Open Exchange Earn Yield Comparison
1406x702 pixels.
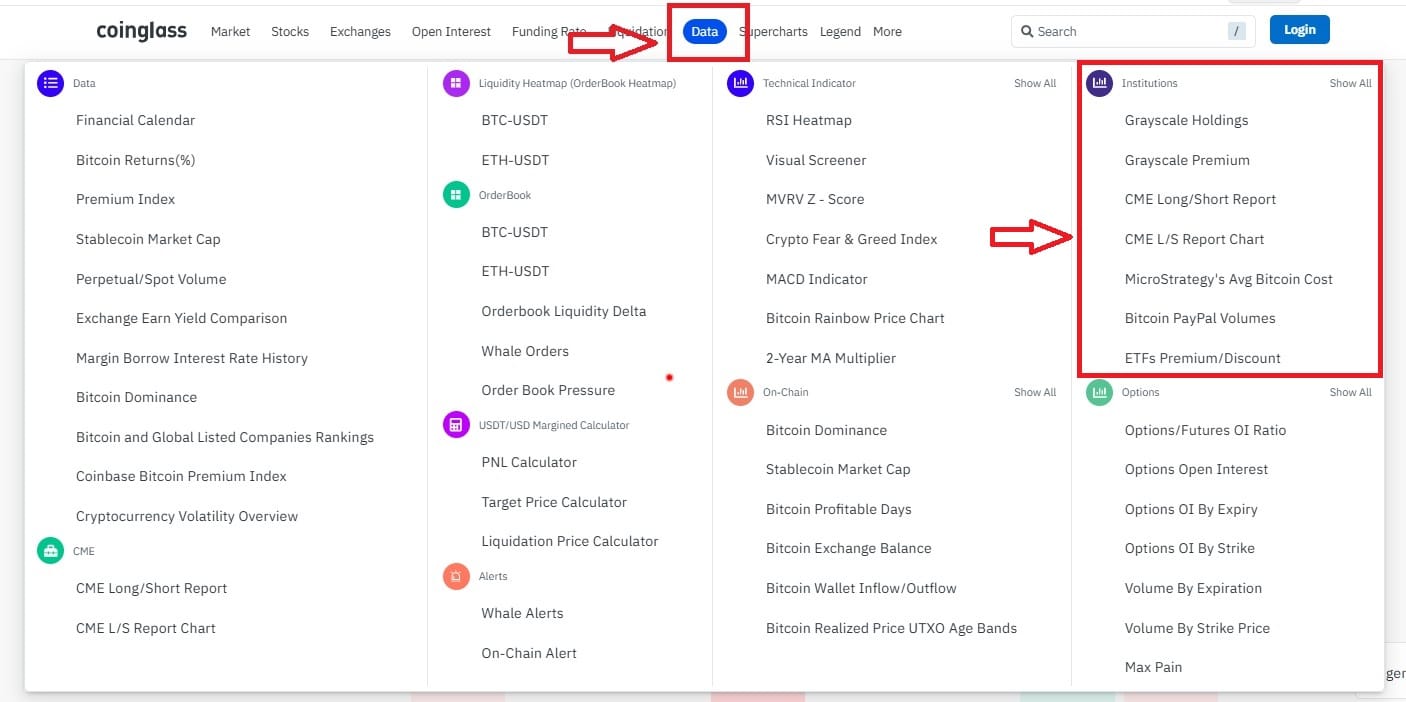(181, 318)
